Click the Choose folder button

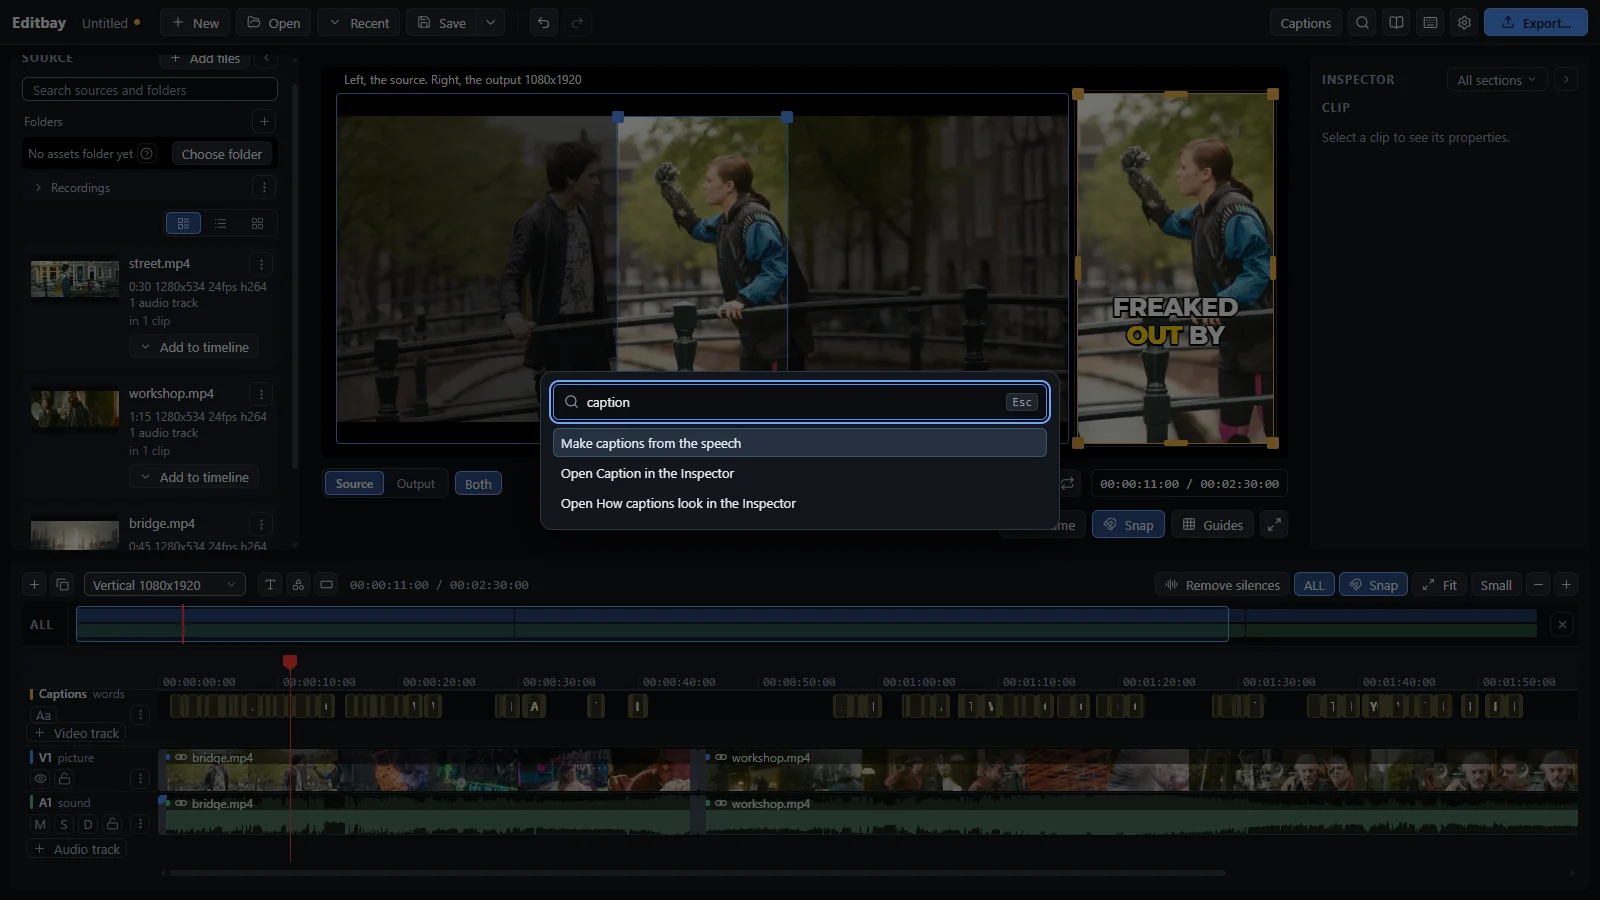click(221, 154)
